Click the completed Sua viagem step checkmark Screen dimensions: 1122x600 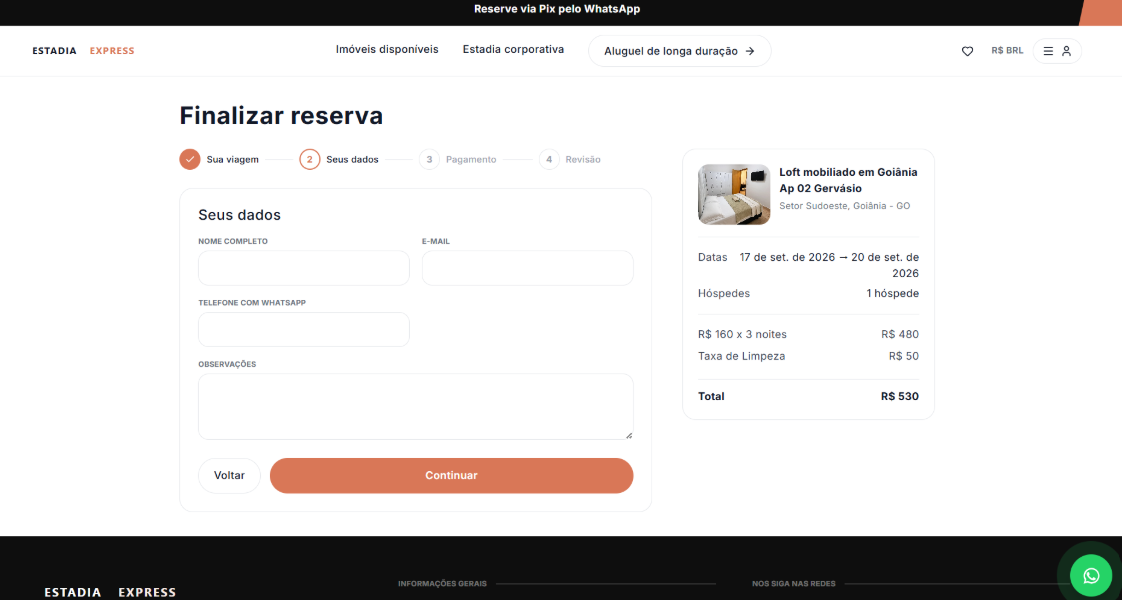190,159
